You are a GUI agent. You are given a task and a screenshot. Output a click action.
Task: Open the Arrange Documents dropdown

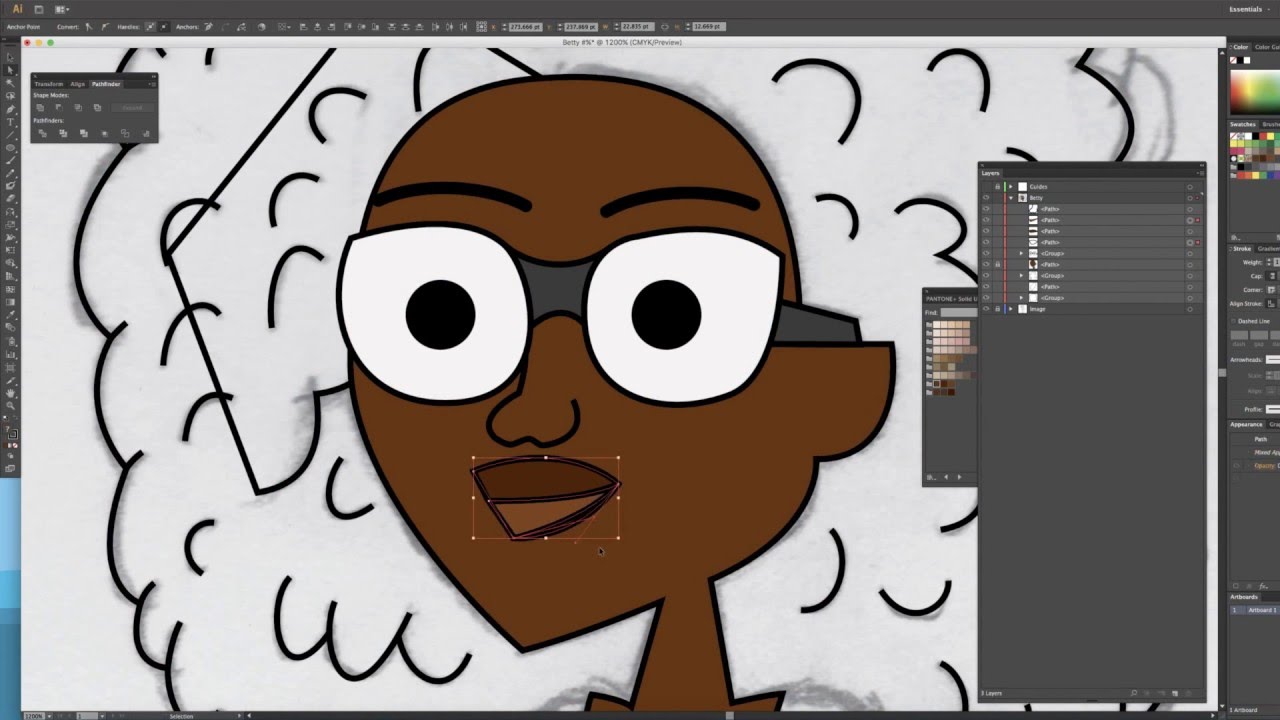click(x=63, y=9)
